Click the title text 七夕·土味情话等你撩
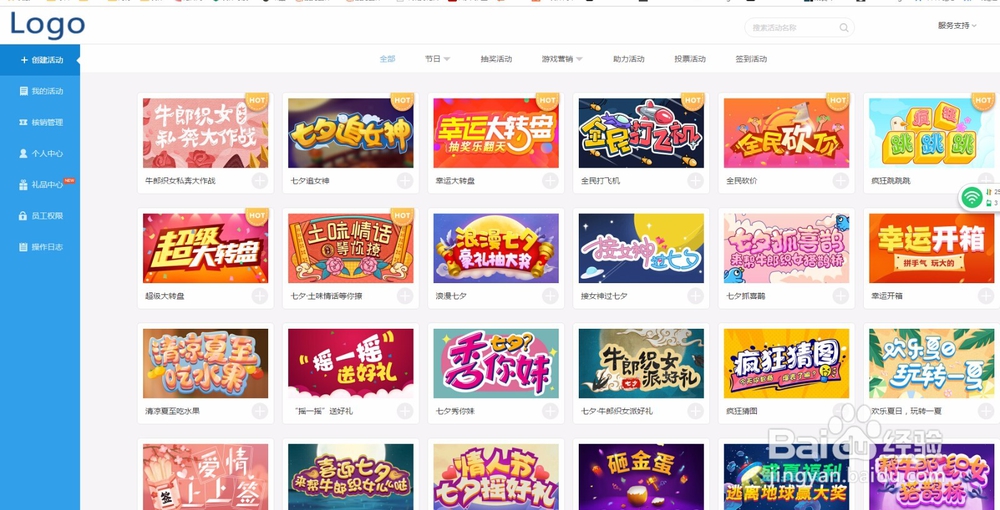Viewport: 1000px width, 510px height. click(x=327, y=296)
